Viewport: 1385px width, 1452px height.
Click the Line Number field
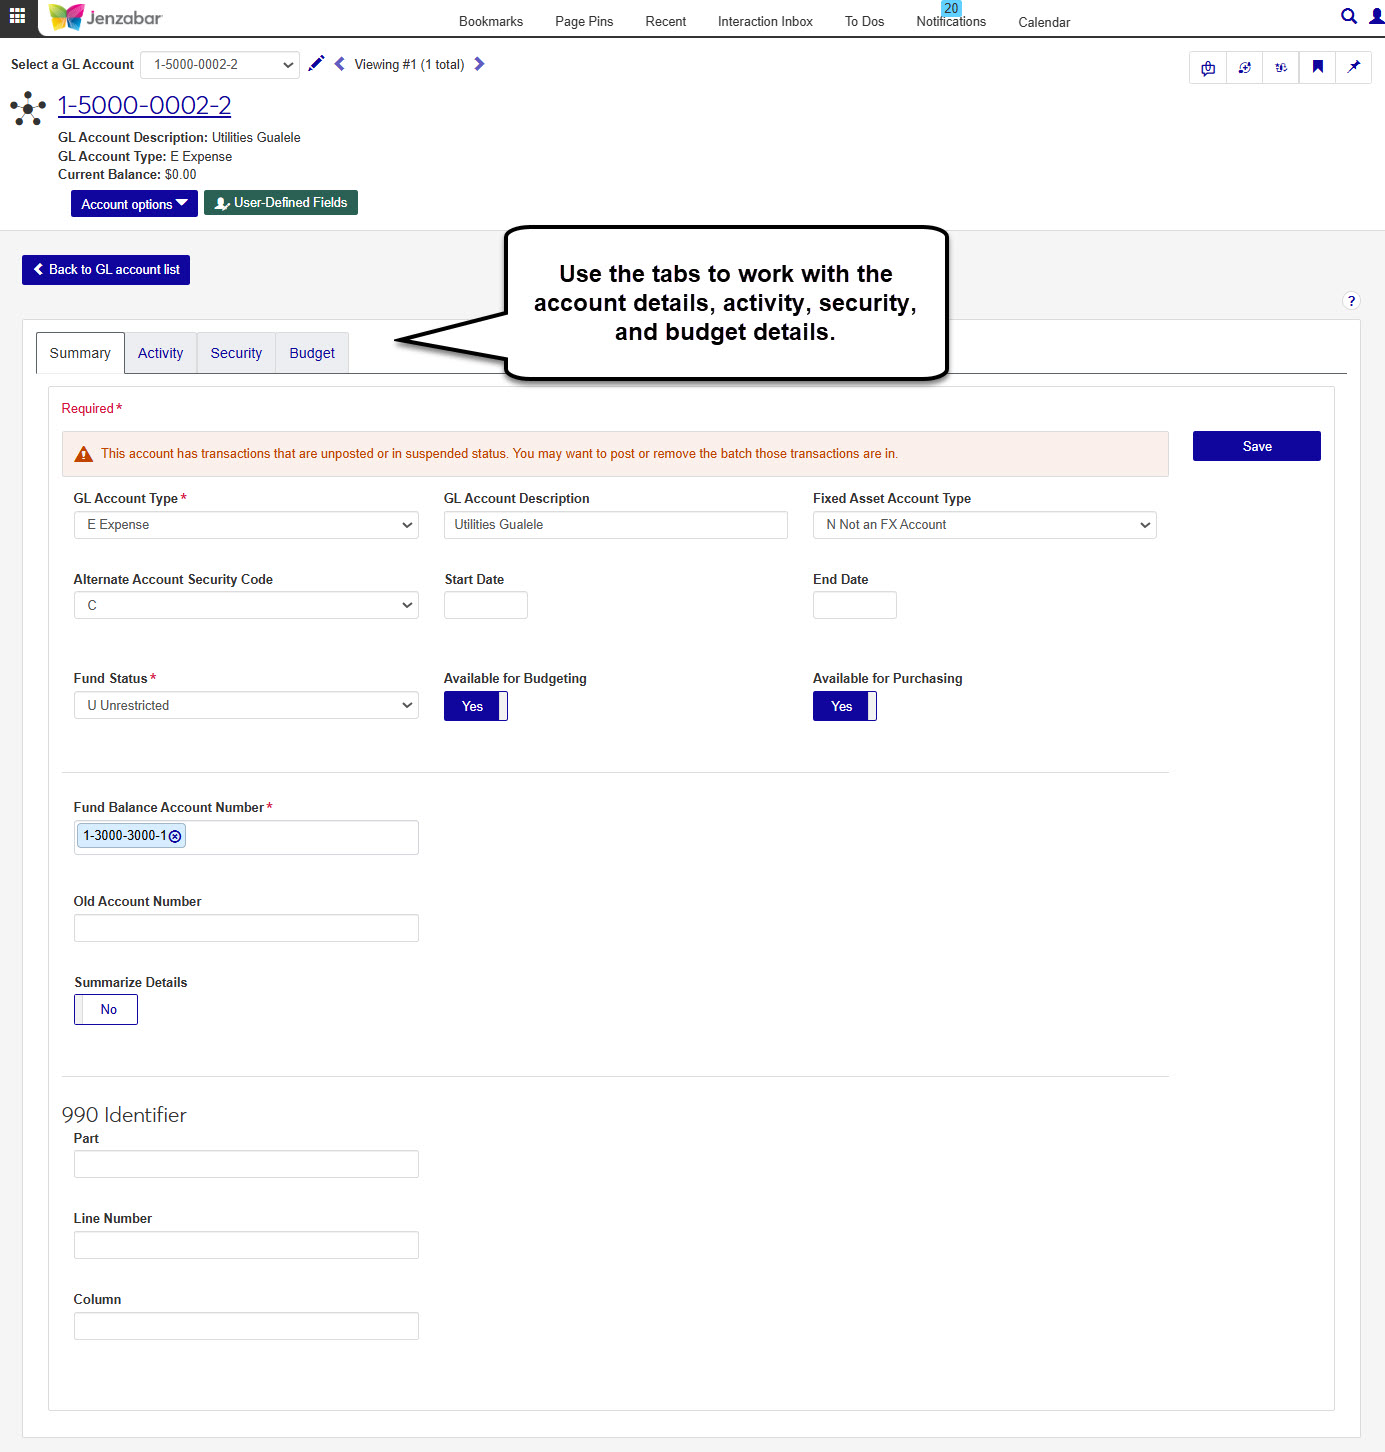(x=246, y=1245)
